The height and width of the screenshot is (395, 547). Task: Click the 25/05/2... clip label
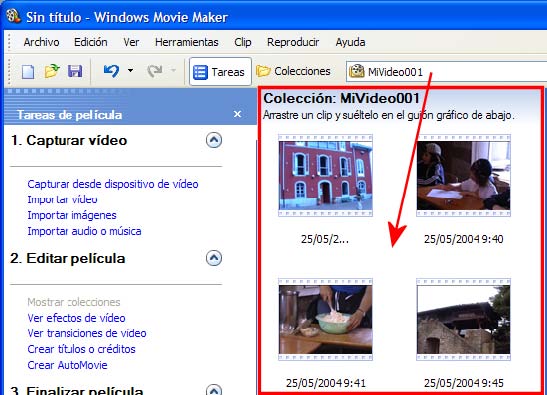tap(325, 239)
